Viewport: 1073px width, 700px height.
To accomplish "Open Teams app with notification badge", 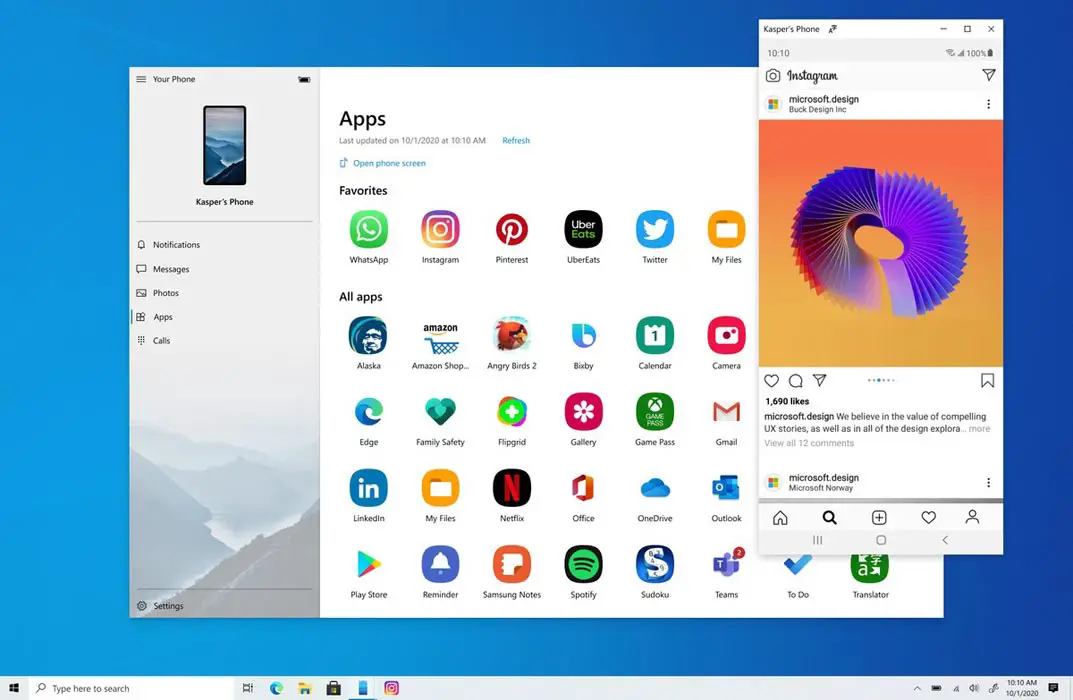I will coord(726,565).
